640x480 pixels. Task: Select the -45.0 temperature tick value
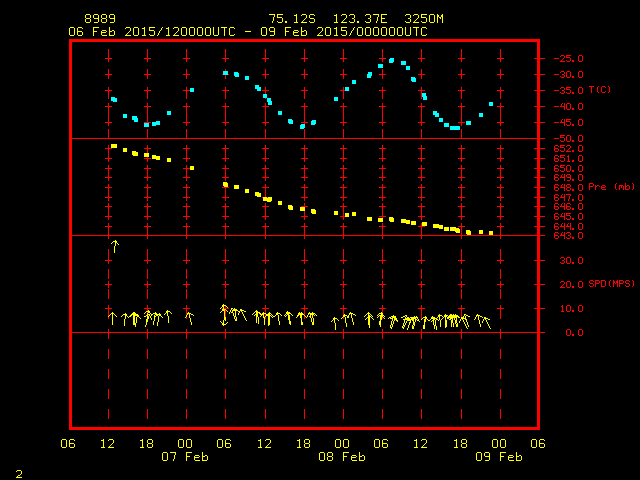pyautogui.click(x=569, y=122)
